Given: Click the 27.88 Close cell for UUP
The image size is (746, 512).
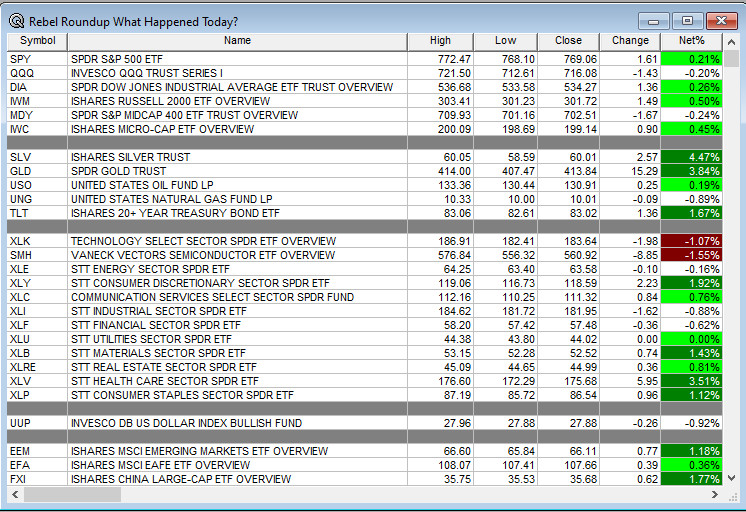Looking at the screenshot, I should (x=569, y=423).
